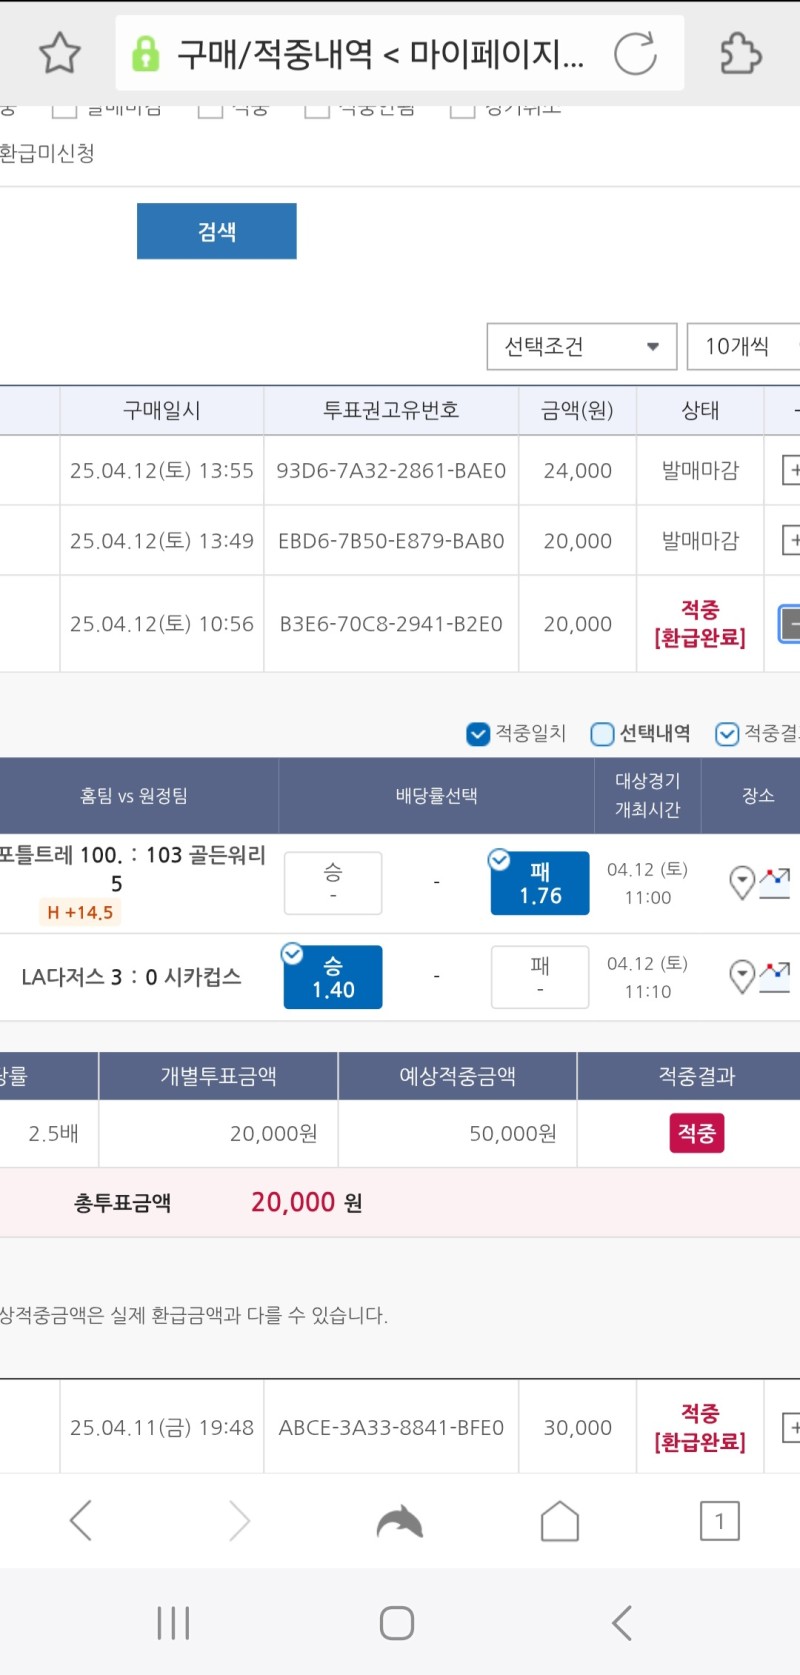Viewport: 800px width, 1675px height.
Task: Click the address bar page title
Action: [380, 53]
